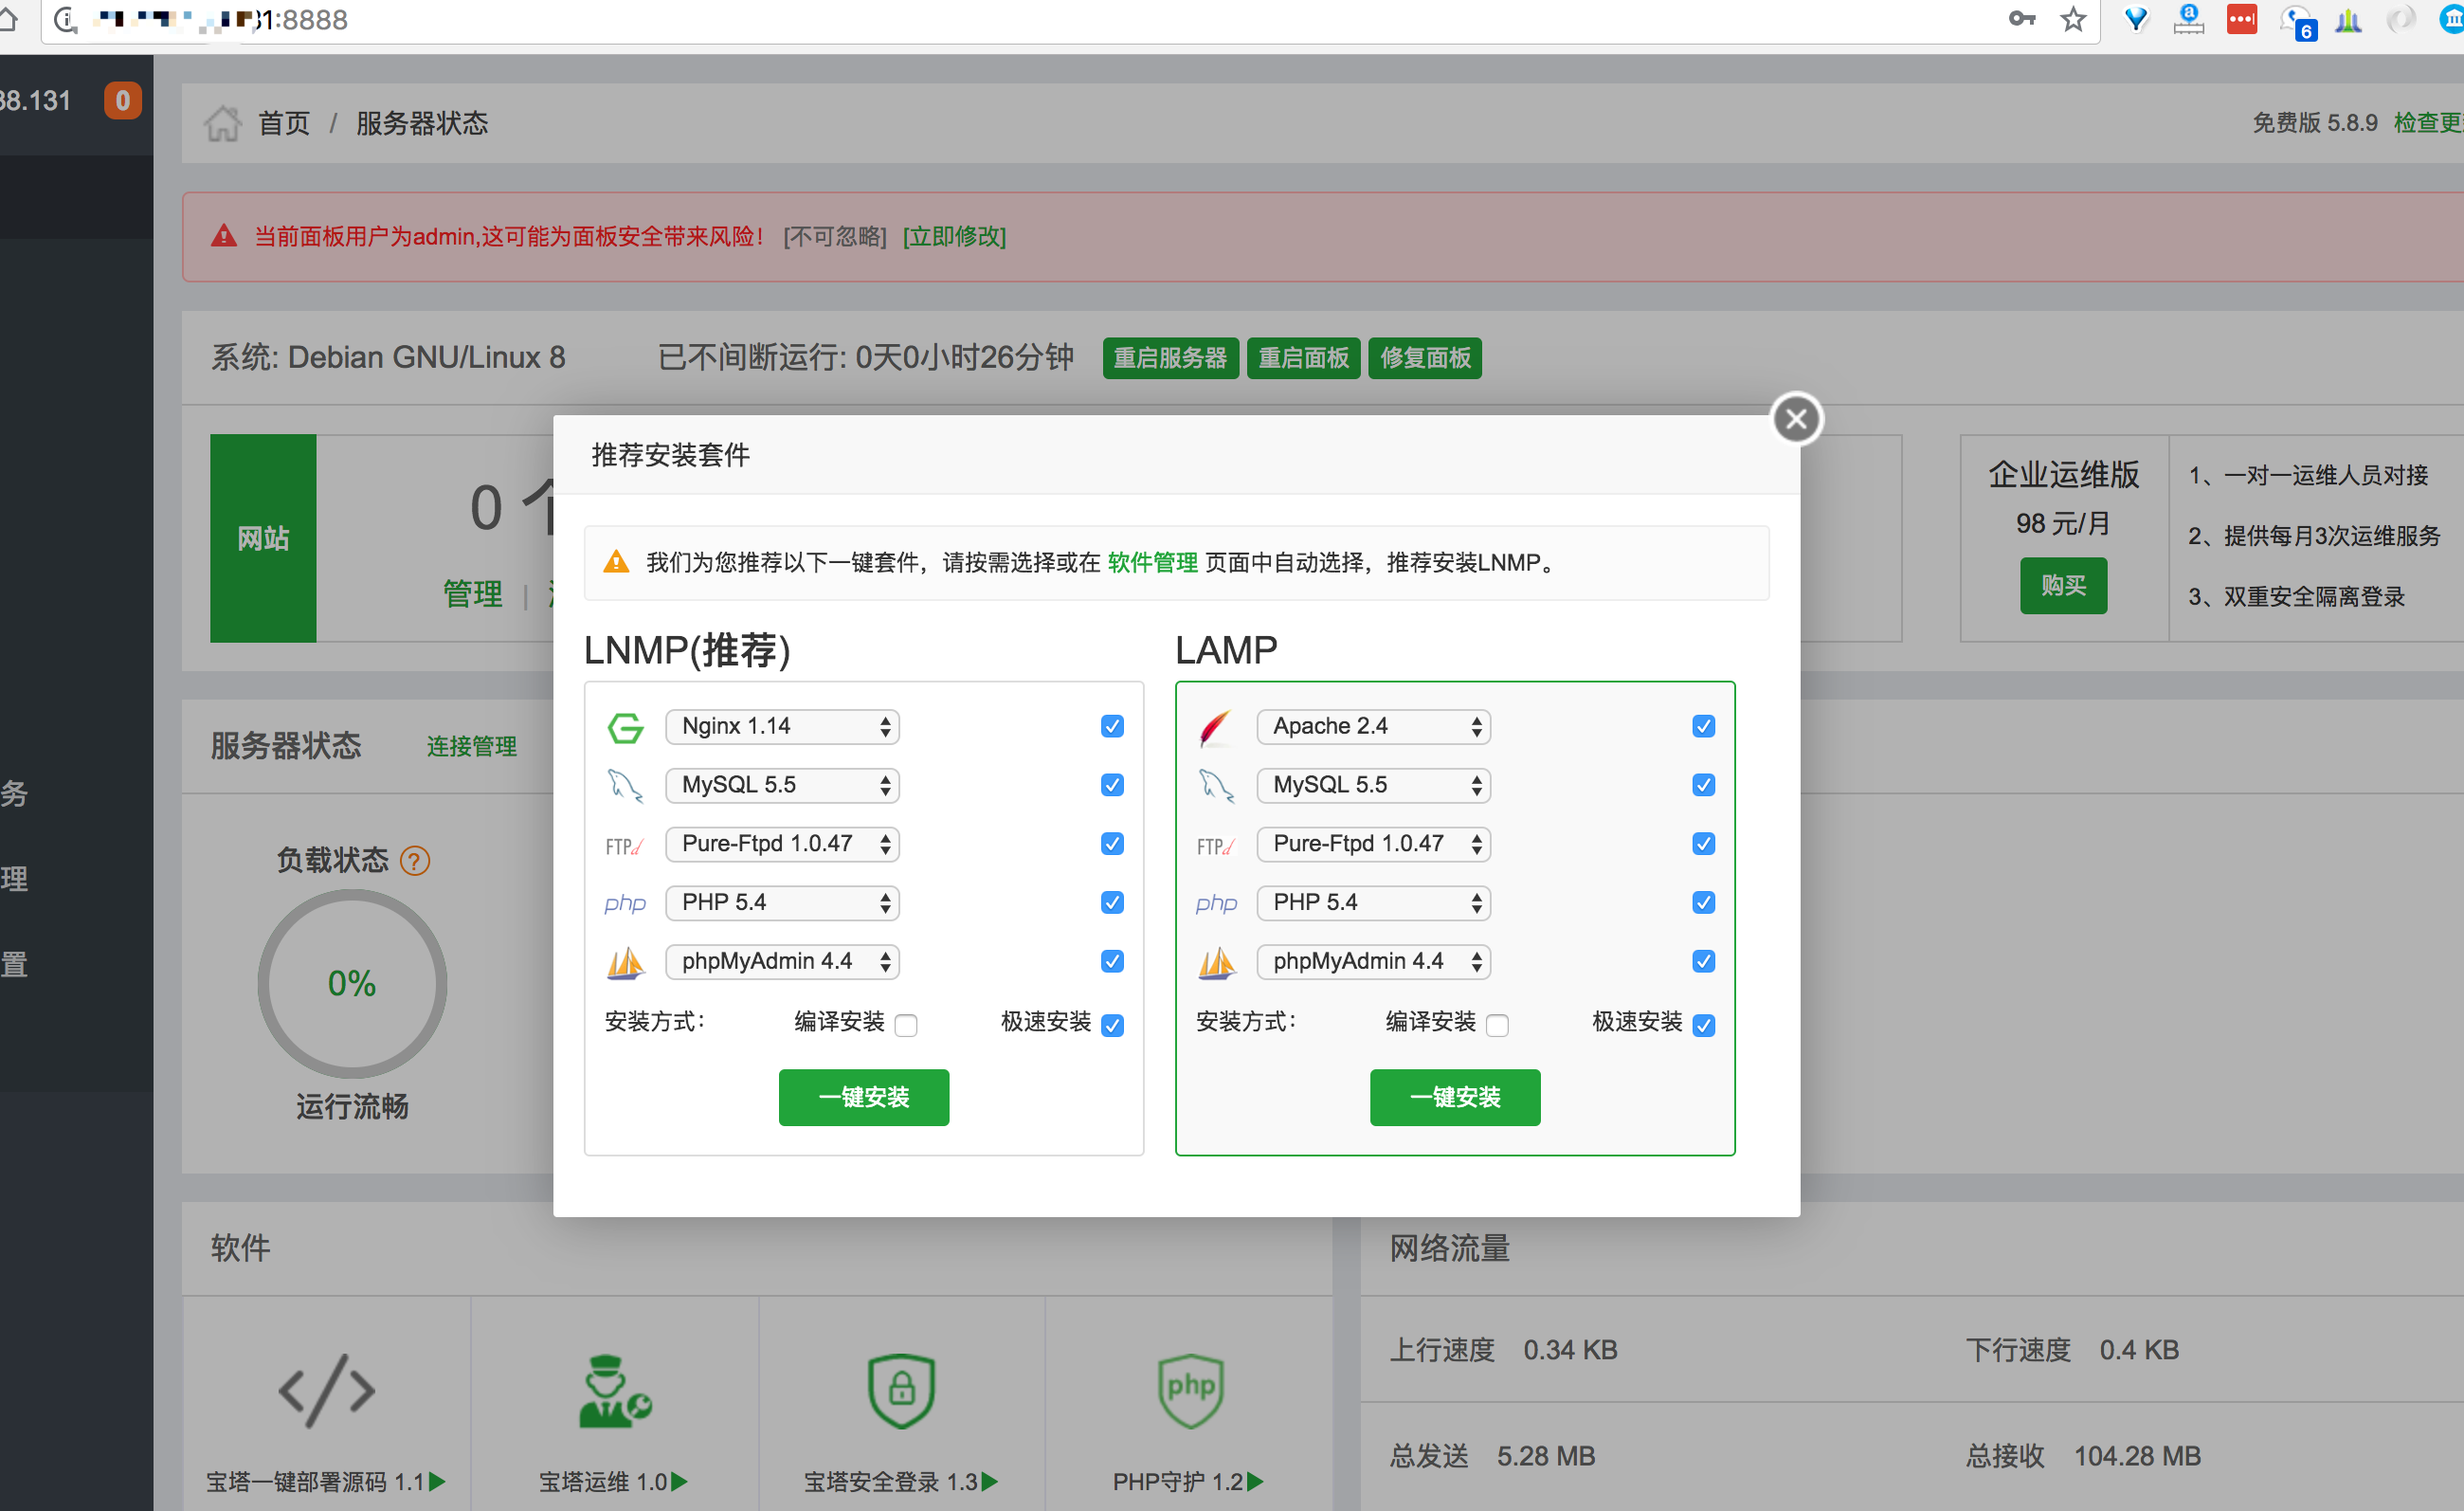Screen dimensions: 2464x1511
Task: Open LAMP MySQL 5.5 version dropdown
Action: pyautogui.click(x=1373, y=786)
